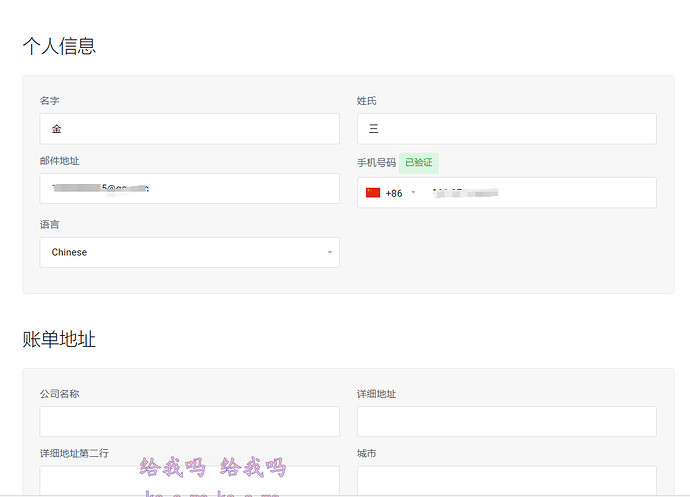Click the 姓氏 label text

[x=367, y=101]
